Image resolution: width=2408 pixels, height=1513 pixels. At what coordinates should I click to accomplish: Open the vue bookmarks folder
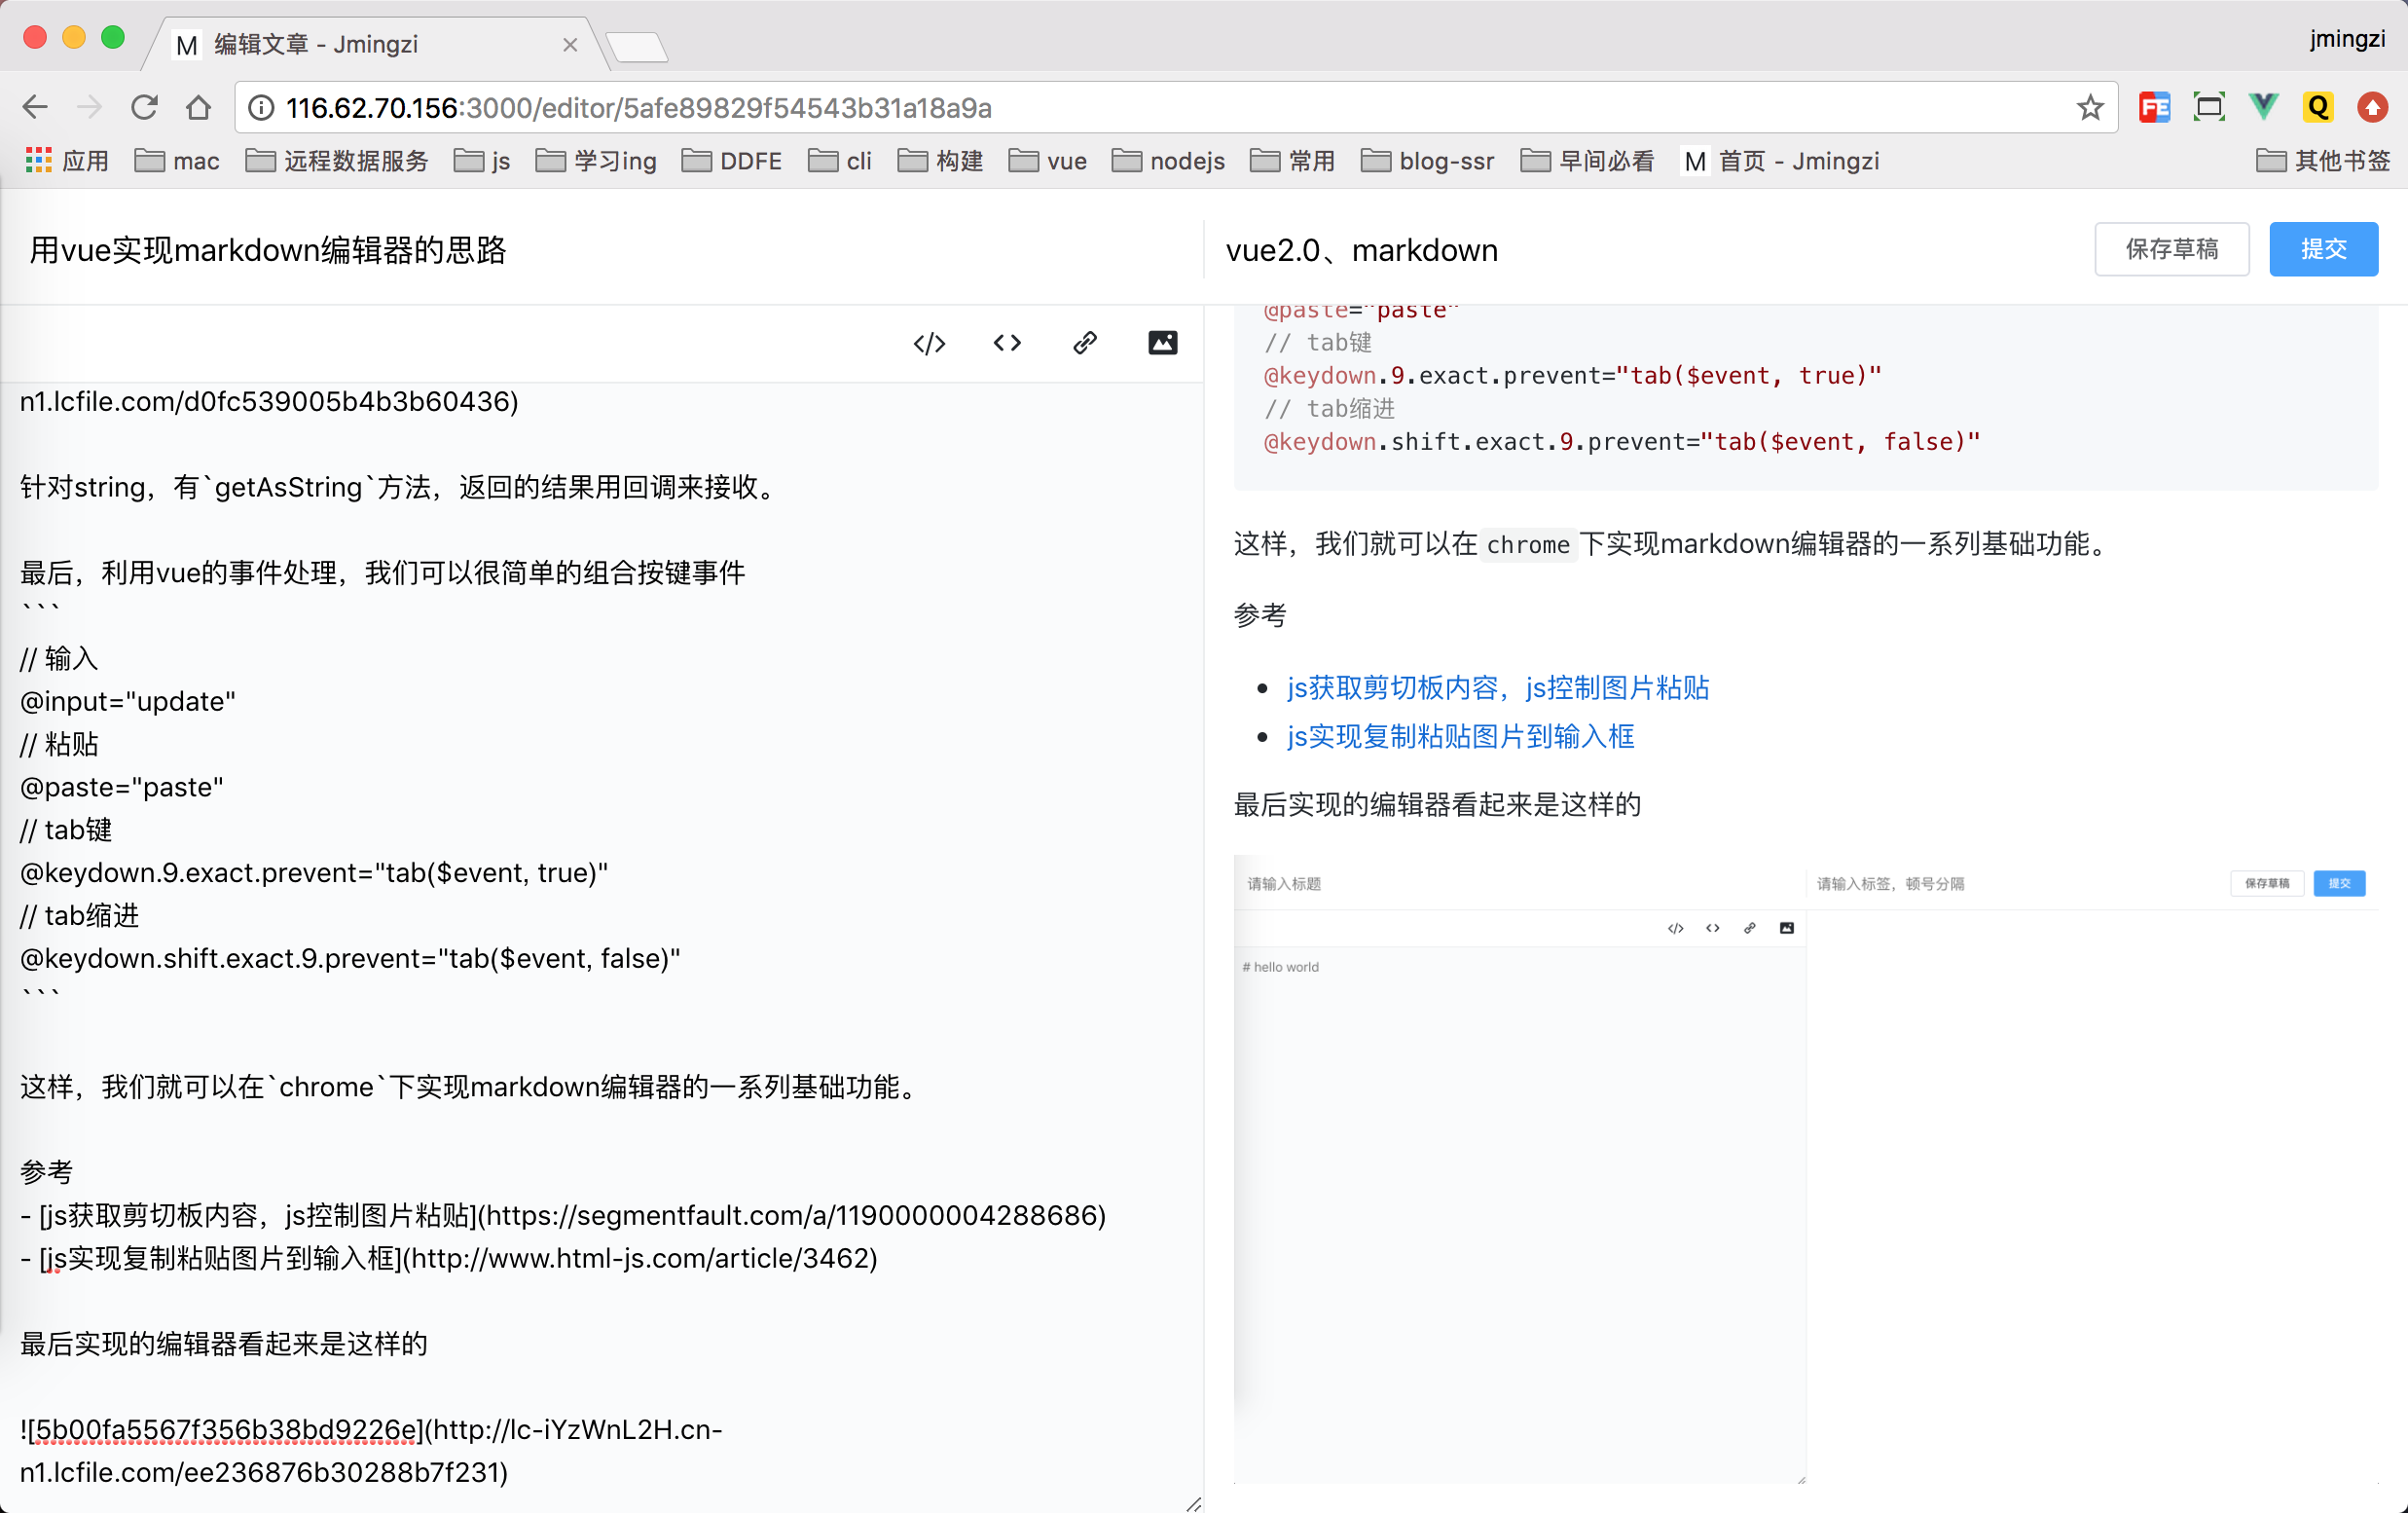coord(1048,161)
